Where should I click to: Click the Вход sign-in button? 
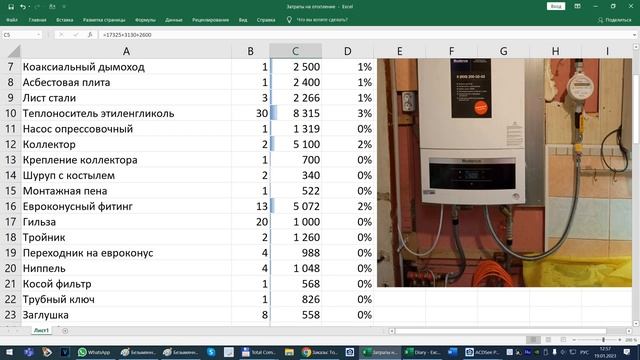[556, 6]
